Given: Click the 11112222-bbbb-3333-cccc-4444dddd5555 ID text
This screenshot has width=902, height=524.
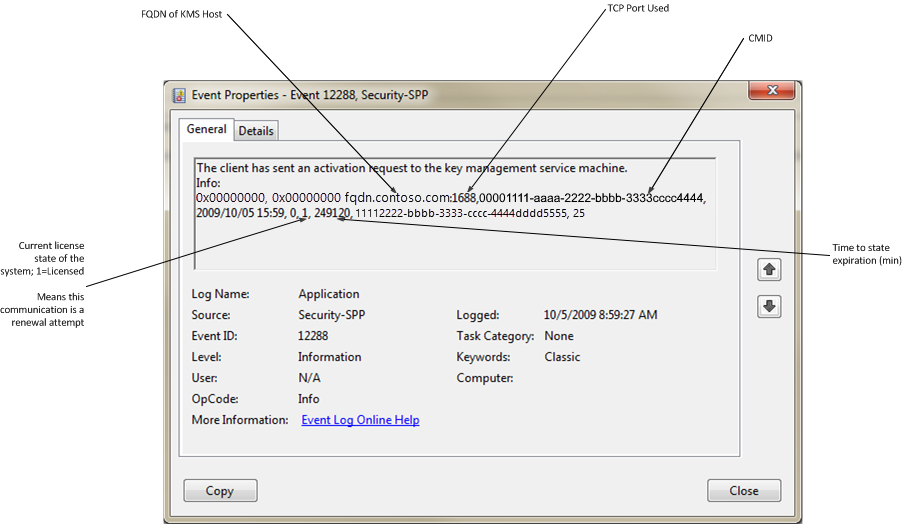Looking at the screenshot, I should pyautogui.click(x=461, y=213).
